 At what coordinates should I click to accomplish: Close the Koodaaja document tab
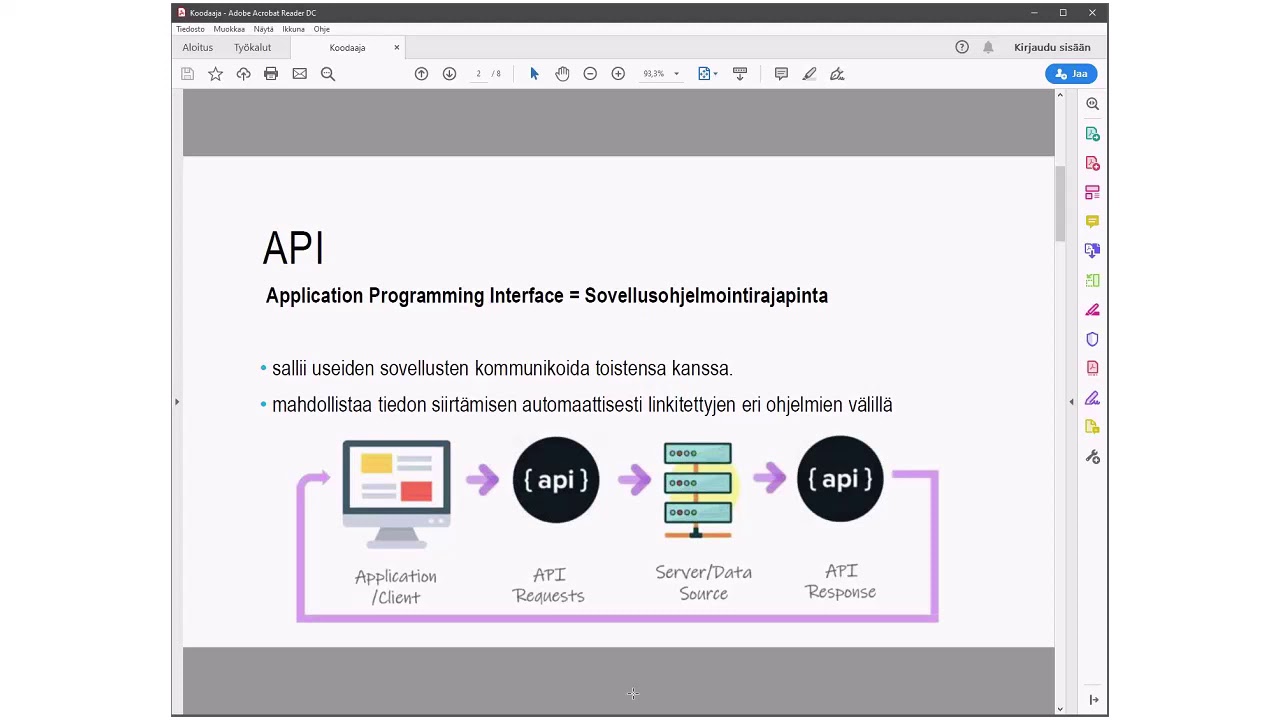coord(397,47)
